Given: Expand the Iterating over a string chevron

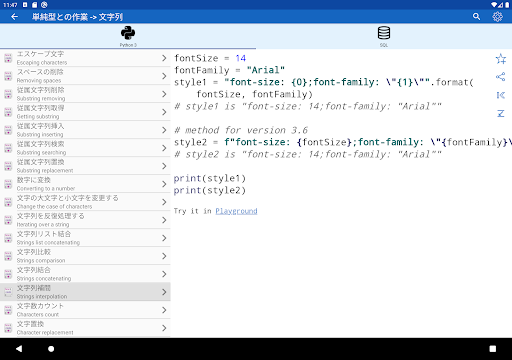Looking at the screenshot, I should (x=164, y=220).
